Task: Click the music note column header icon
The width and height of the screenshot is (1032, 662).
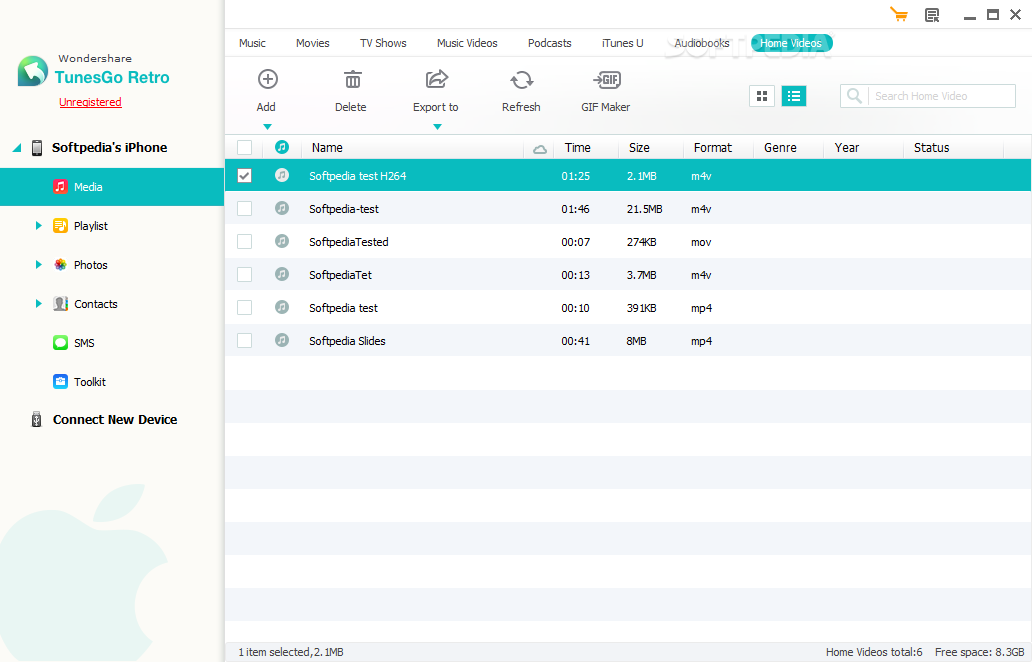Action: point(282,147)
